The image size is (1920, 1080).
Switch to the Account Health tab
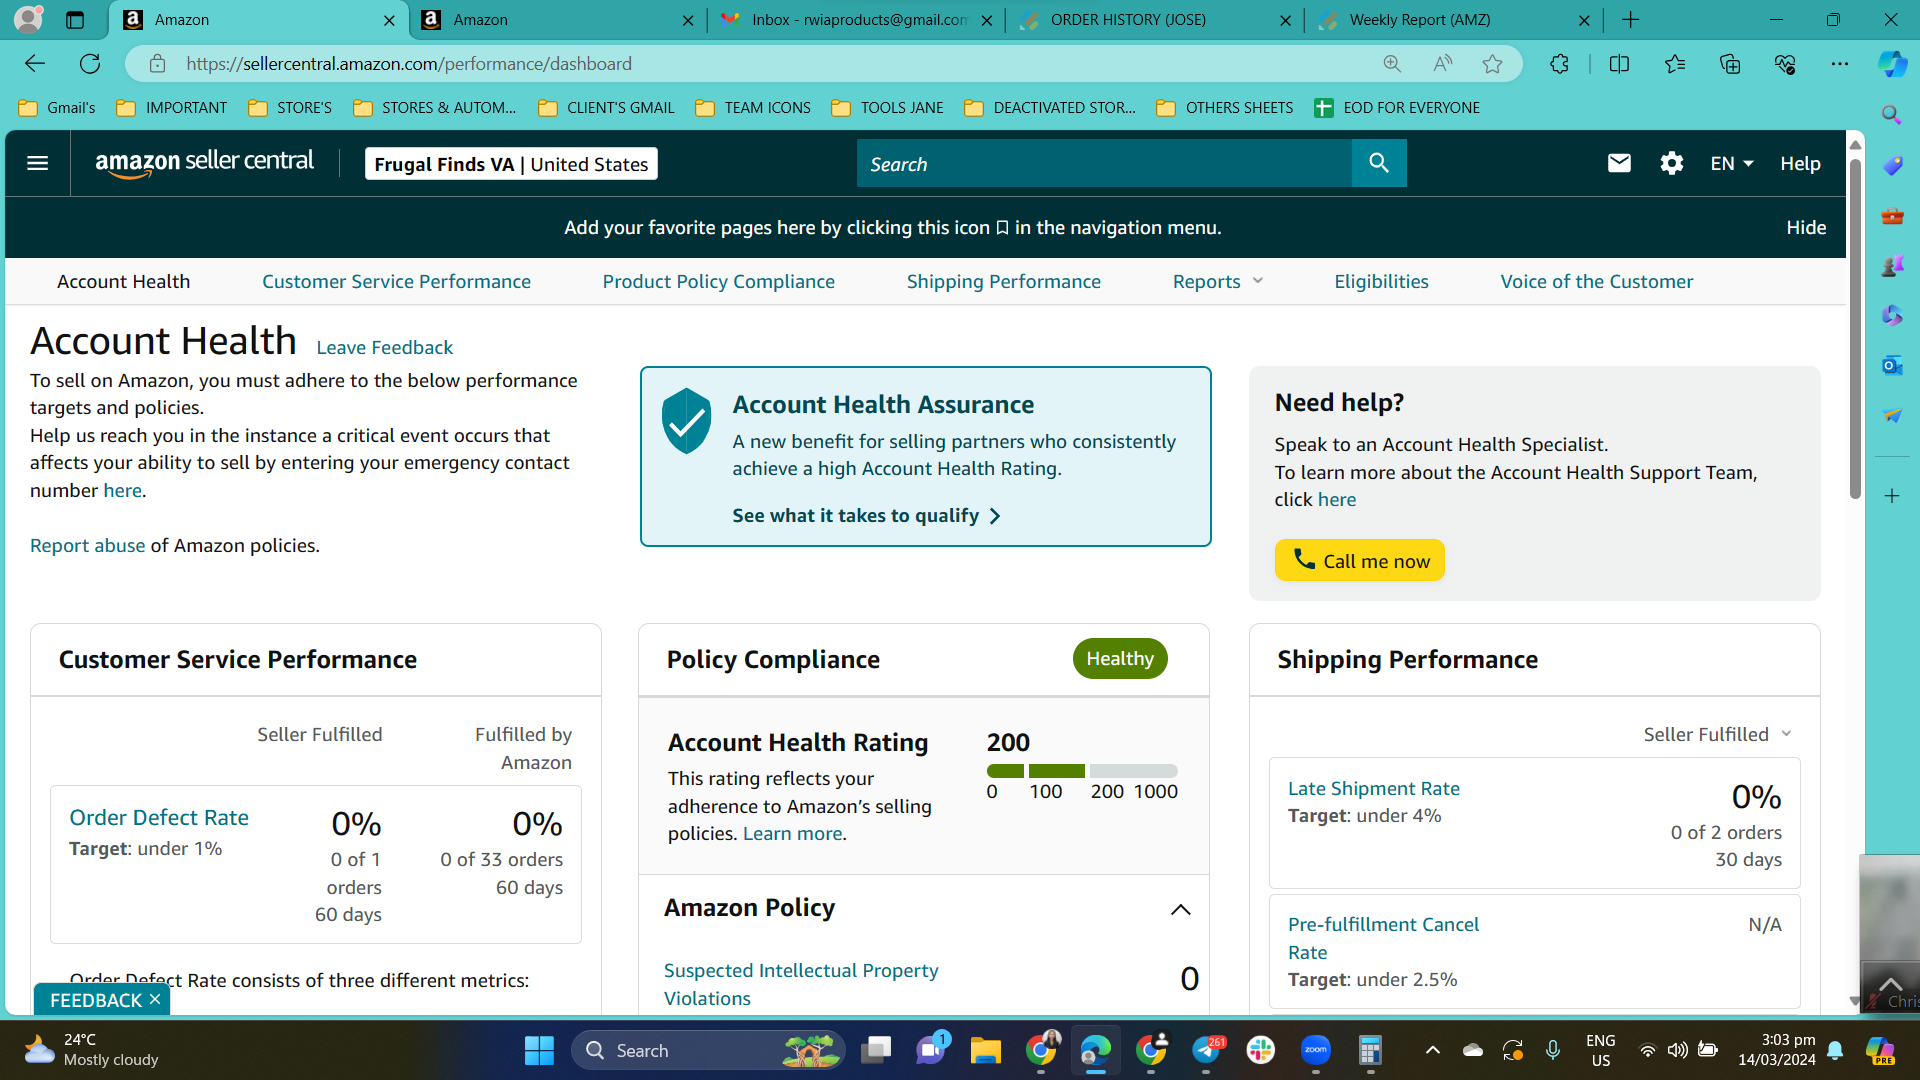(x=123, y=282)
